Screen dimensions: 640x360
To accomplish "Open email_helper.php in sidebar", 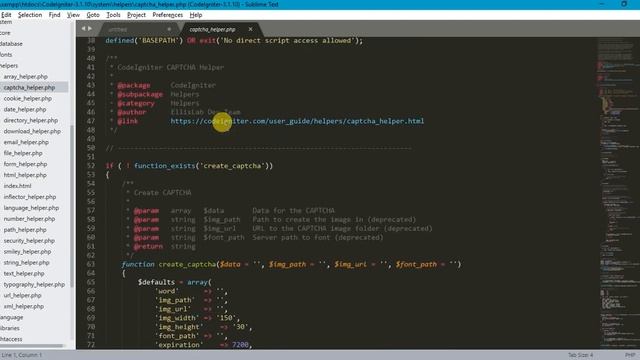I will click(x=26, y=142).
